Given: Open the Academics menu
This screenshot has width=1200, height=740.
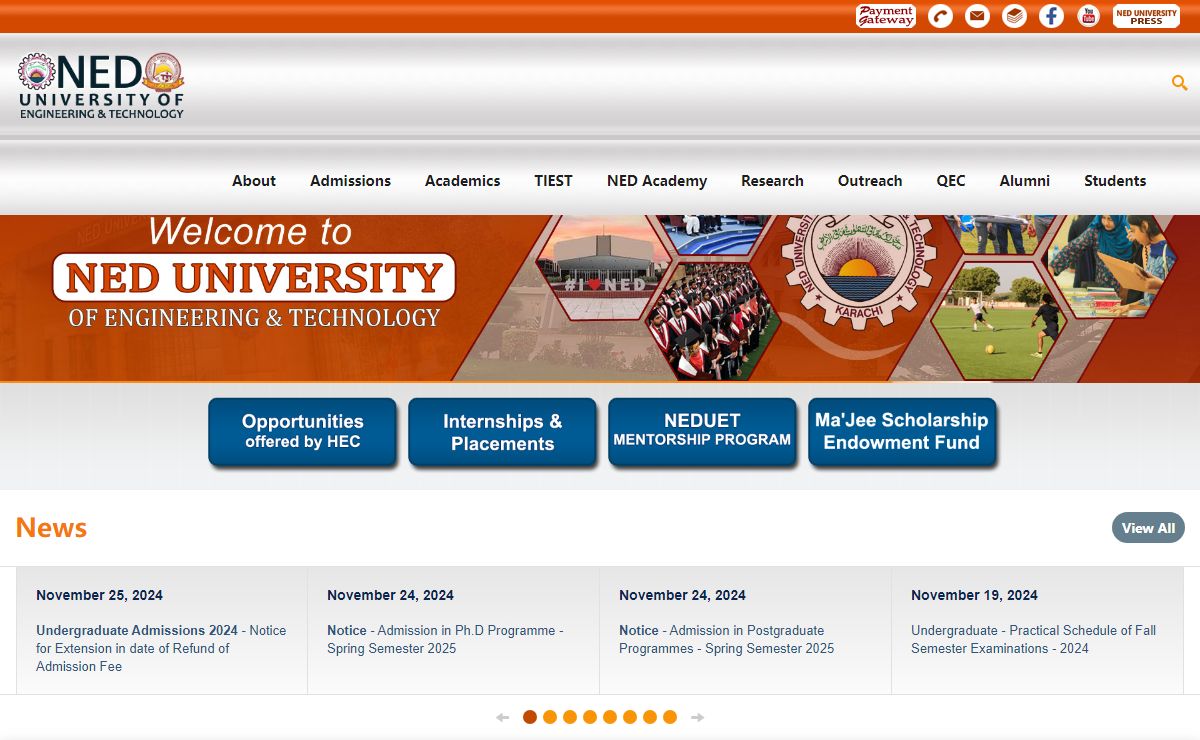Looking at the screenshot, I should click(x=462, y=181).
